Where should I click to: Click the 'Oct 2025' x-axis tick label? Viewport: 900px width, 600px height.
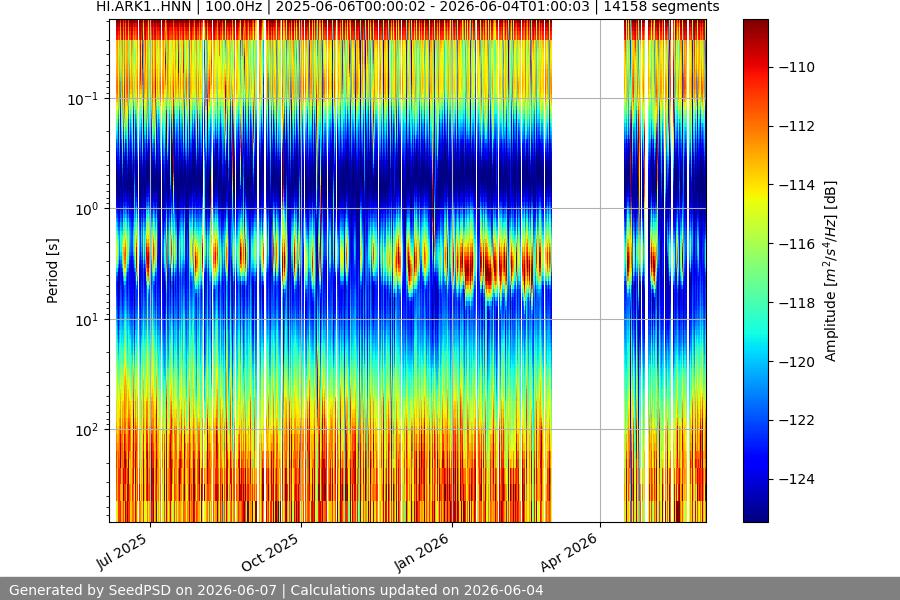(x=270, y=552)
